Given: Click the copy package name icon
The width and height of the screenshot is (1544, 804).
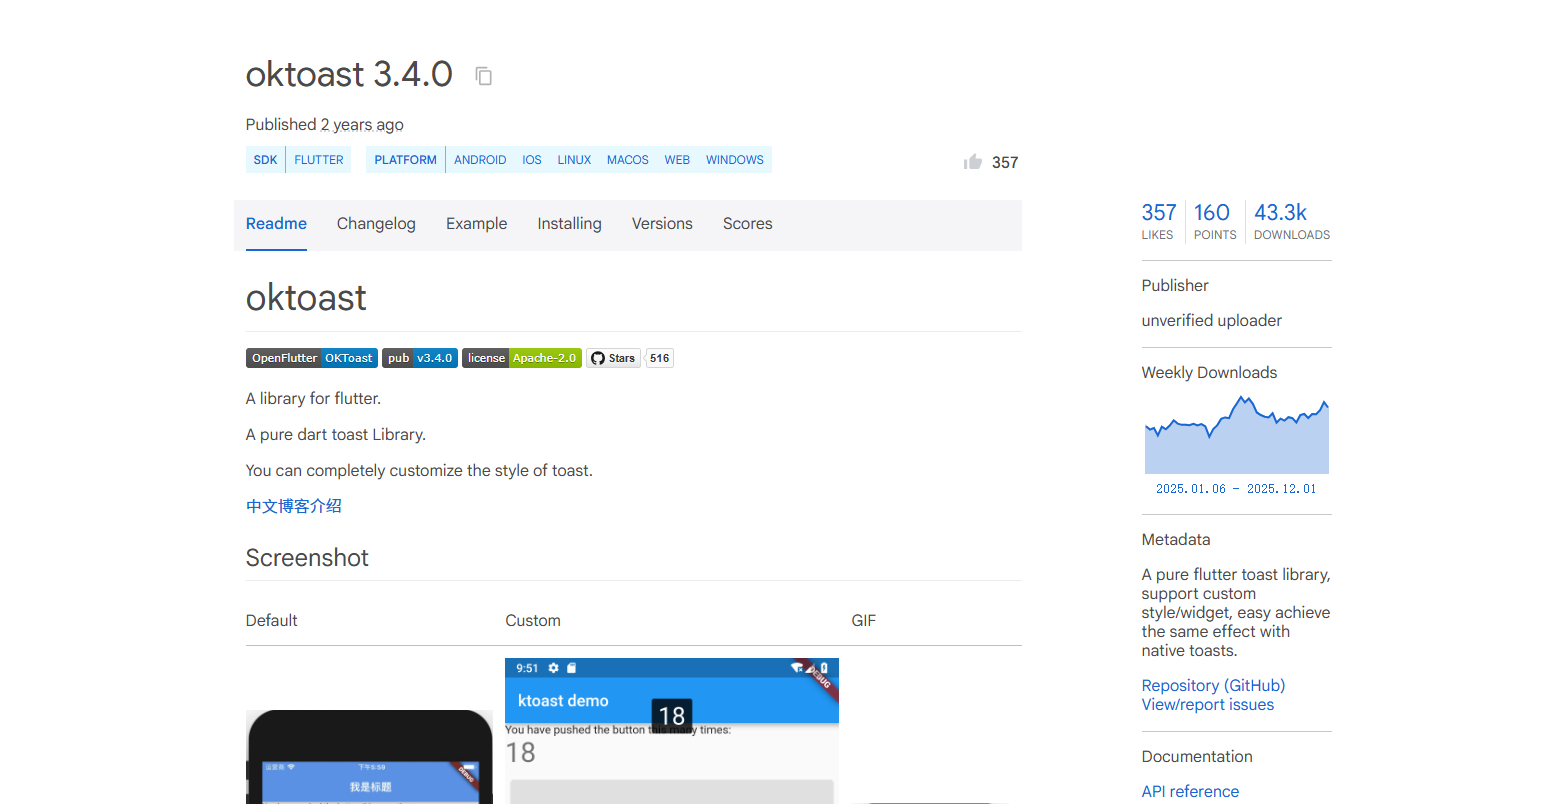Looking at the screenshot, I should [484, 76].
